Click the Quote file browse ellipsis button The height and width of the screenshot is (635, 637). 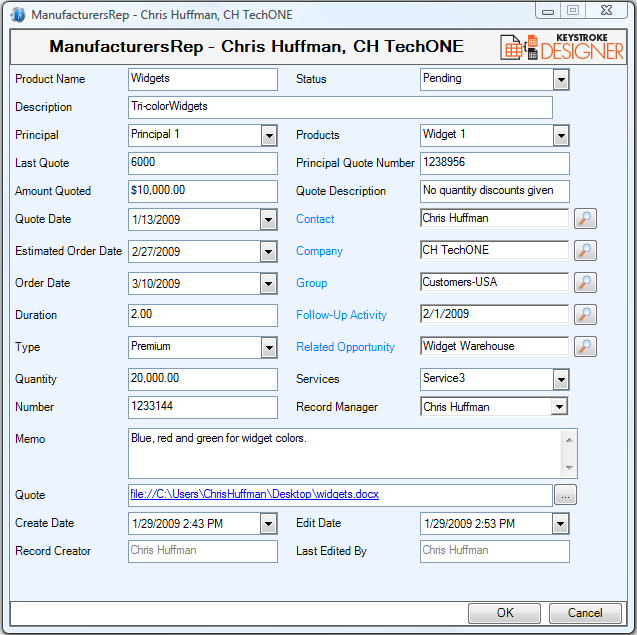tap(565, 495)
